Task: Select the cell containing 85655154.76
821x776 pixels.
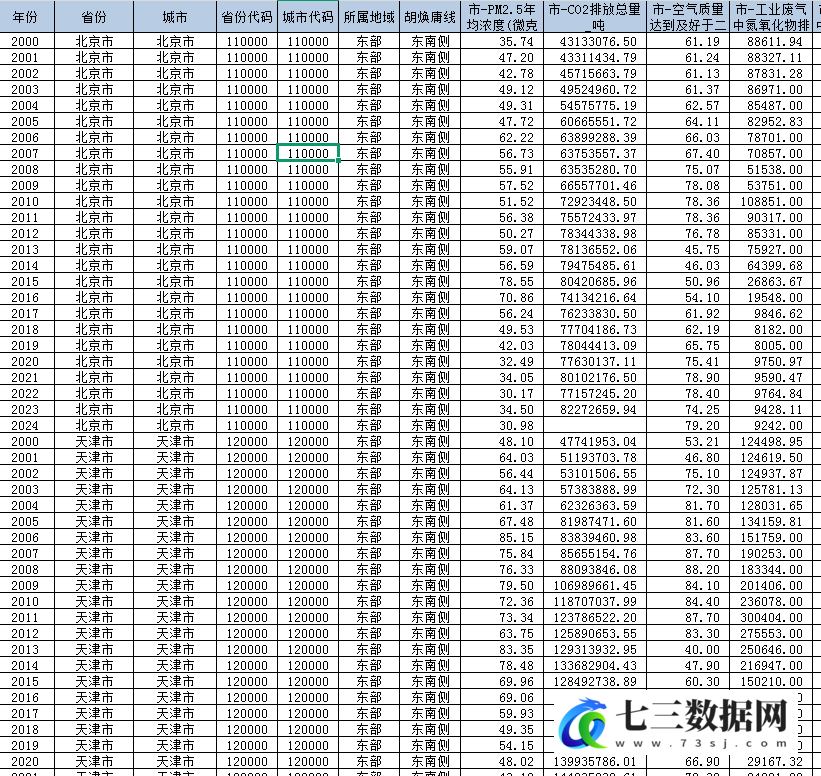Action: tap(595, 553)
